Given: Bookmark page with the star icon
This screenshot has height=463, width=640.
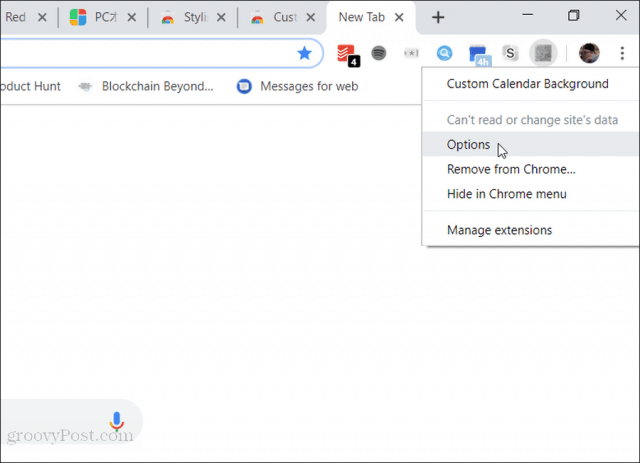Looking at the screenshot, I should (304, 53).
